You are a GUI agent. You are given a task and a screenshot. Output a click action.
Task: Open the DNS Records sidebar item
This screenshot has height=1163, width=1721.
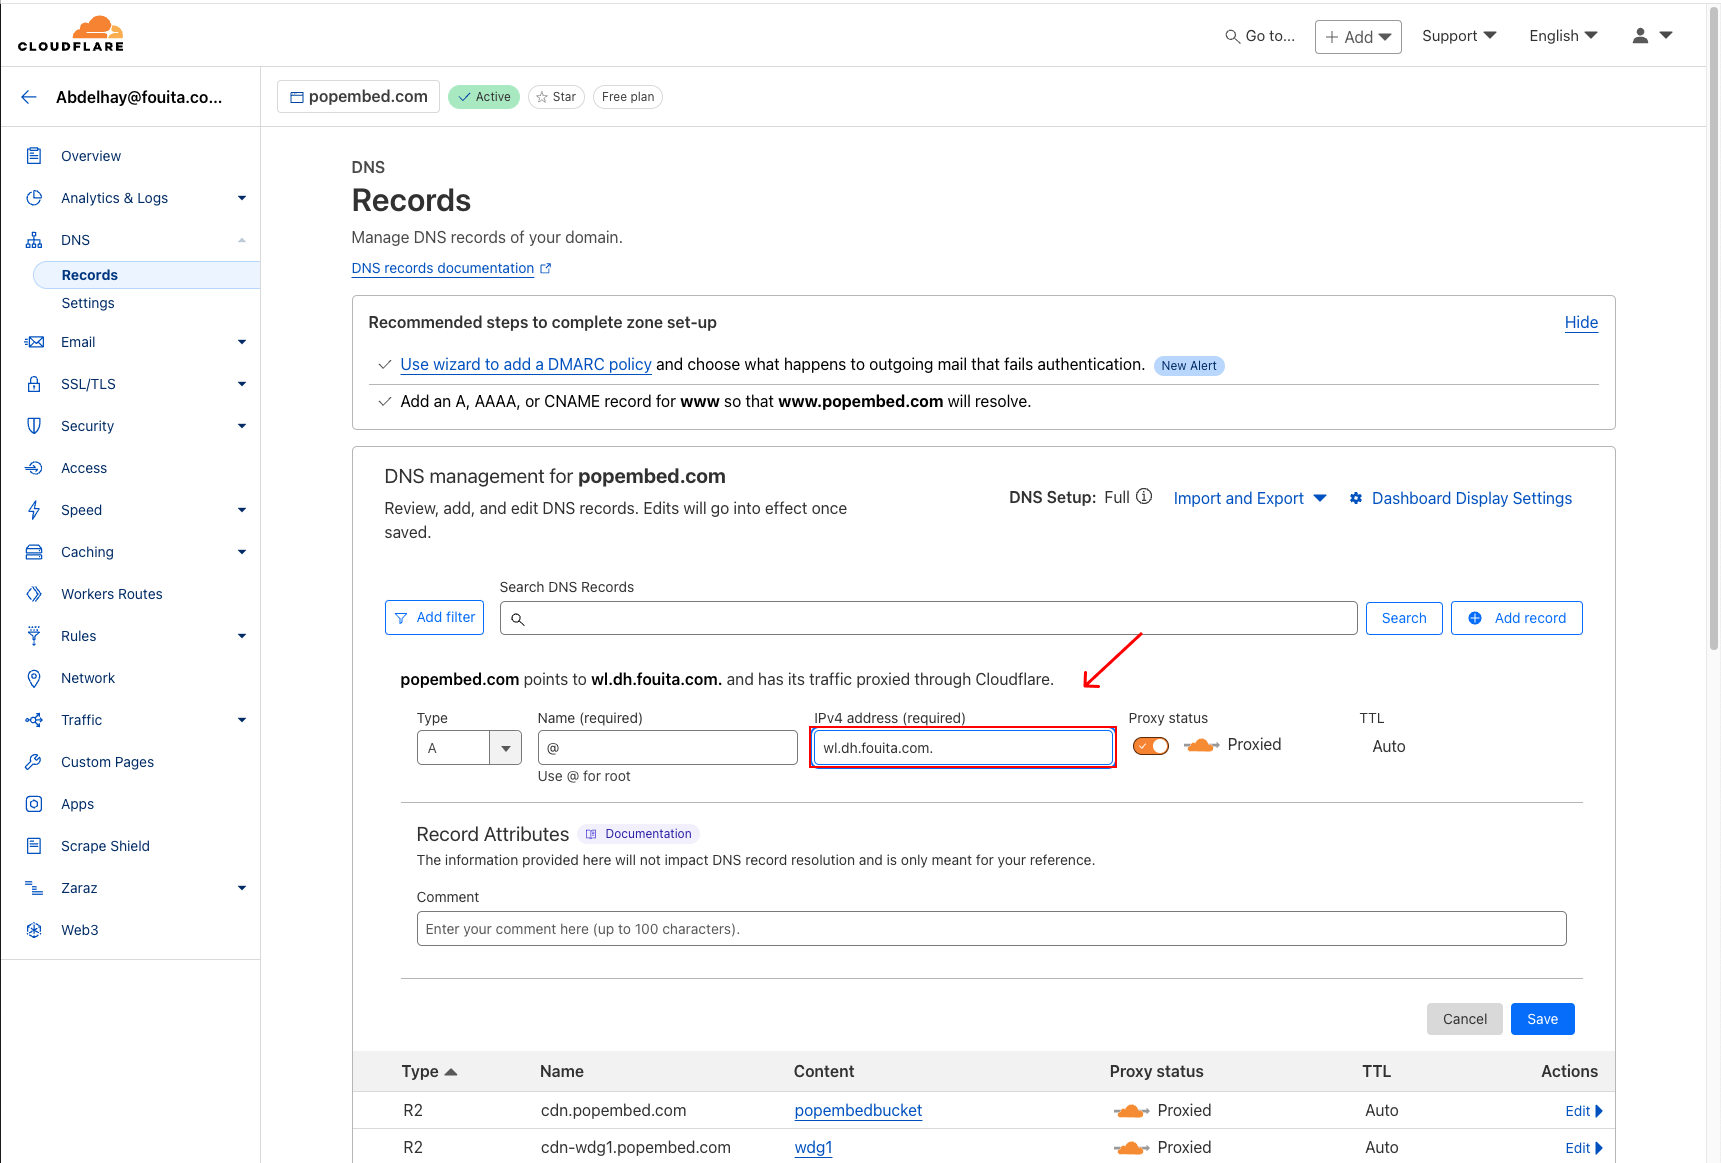(x=147, y=275)
